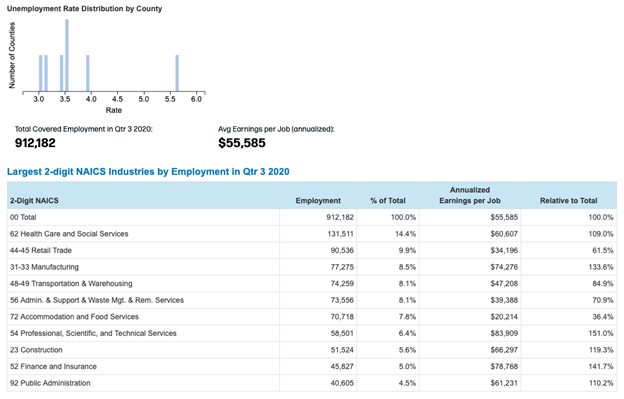Viewport: 624px width, 399px height.
Task: Click 'Avg Earnings per Job (annualized)' label
Action: click(x=276, y=129)
